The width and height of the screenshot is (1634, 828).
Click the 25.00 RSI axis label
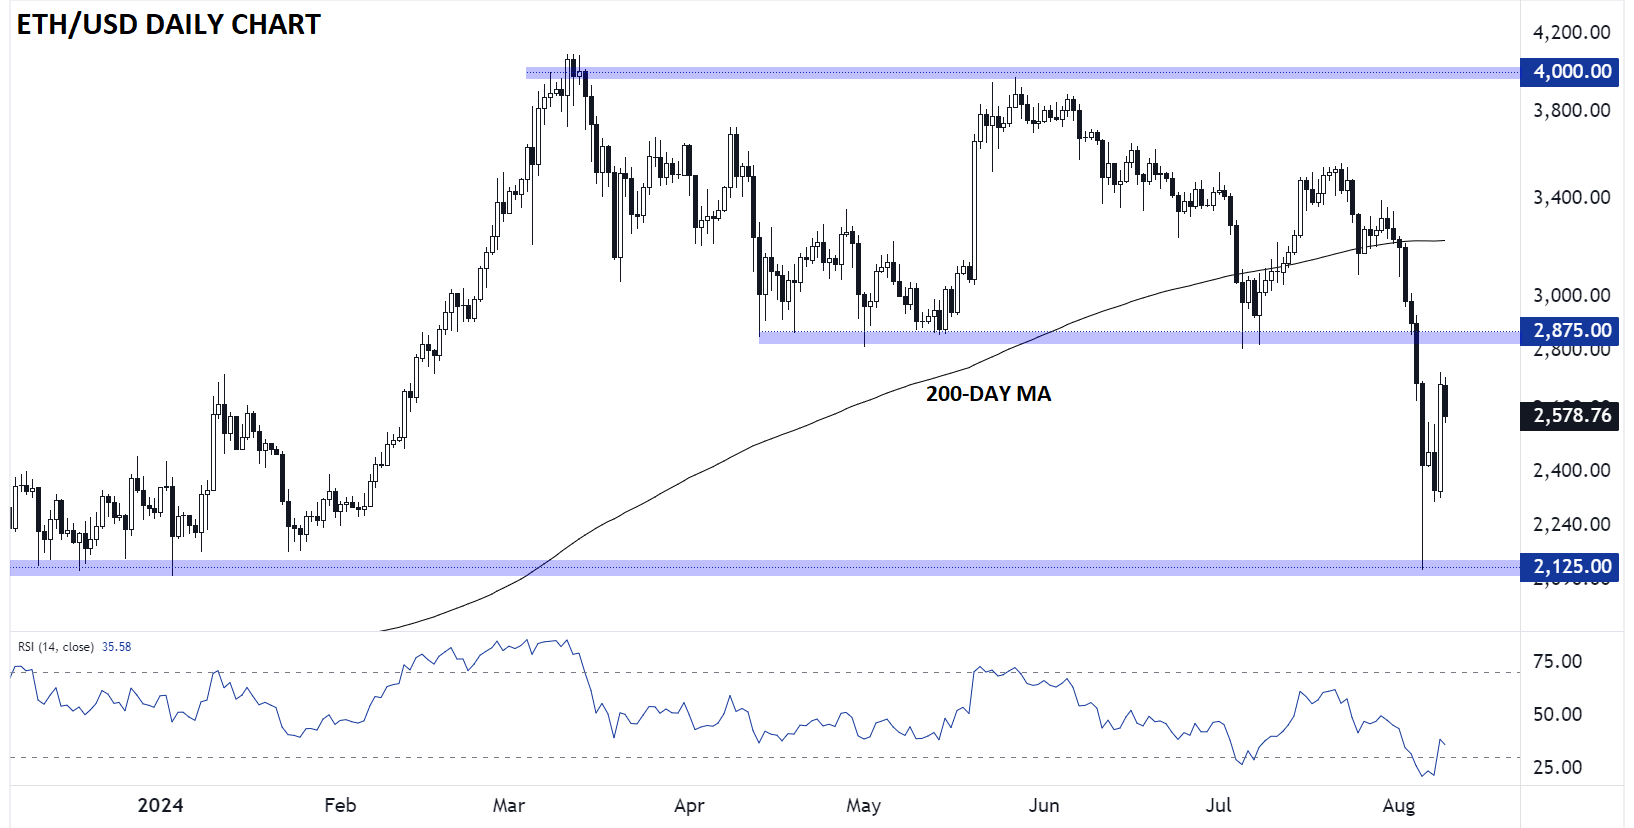pos(1558,767)
